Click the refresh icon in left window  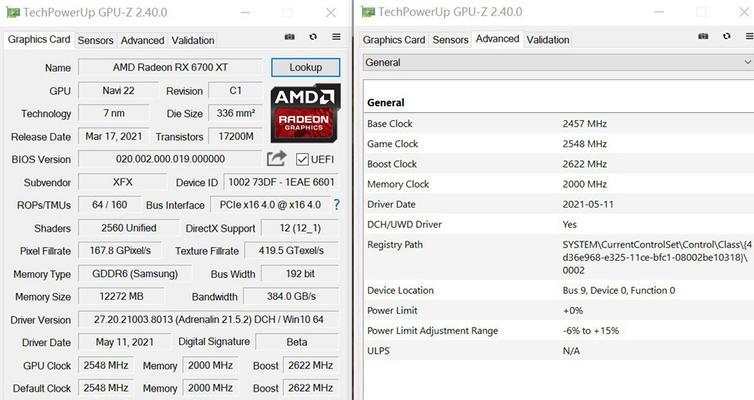coord(313,37)
